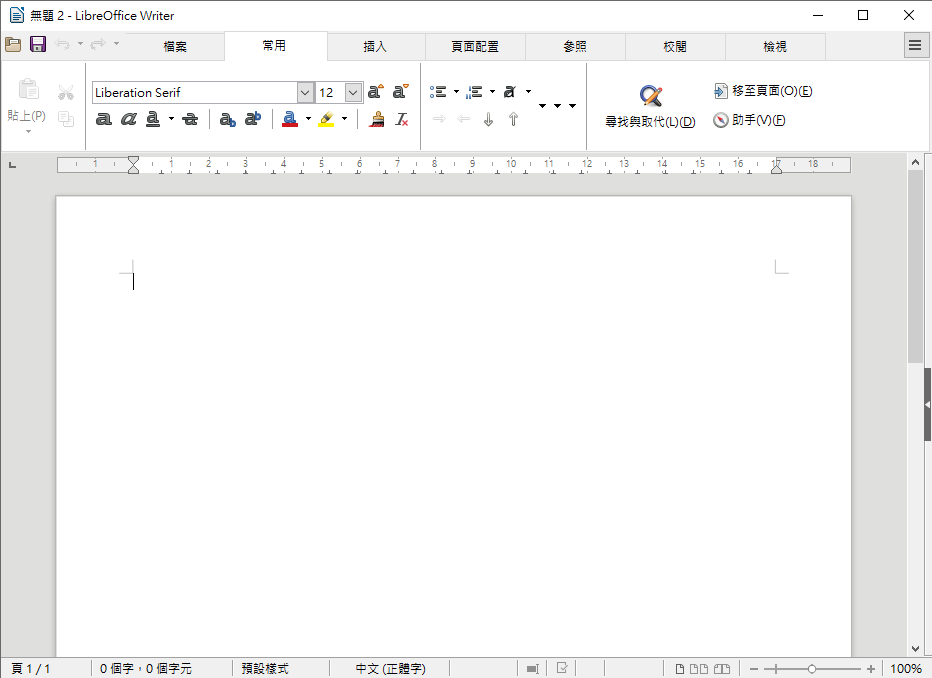Click the document modified status icon

click(x=562, y=668)
